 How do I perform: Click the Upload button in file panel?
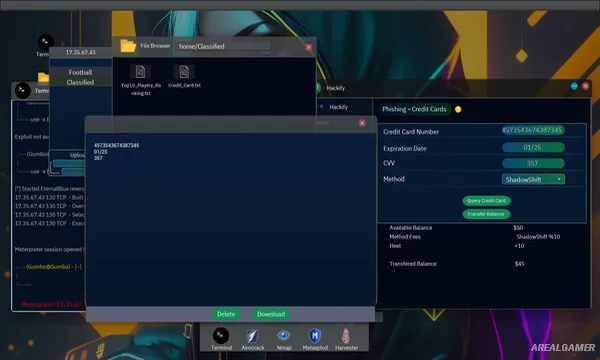(77, 155)
